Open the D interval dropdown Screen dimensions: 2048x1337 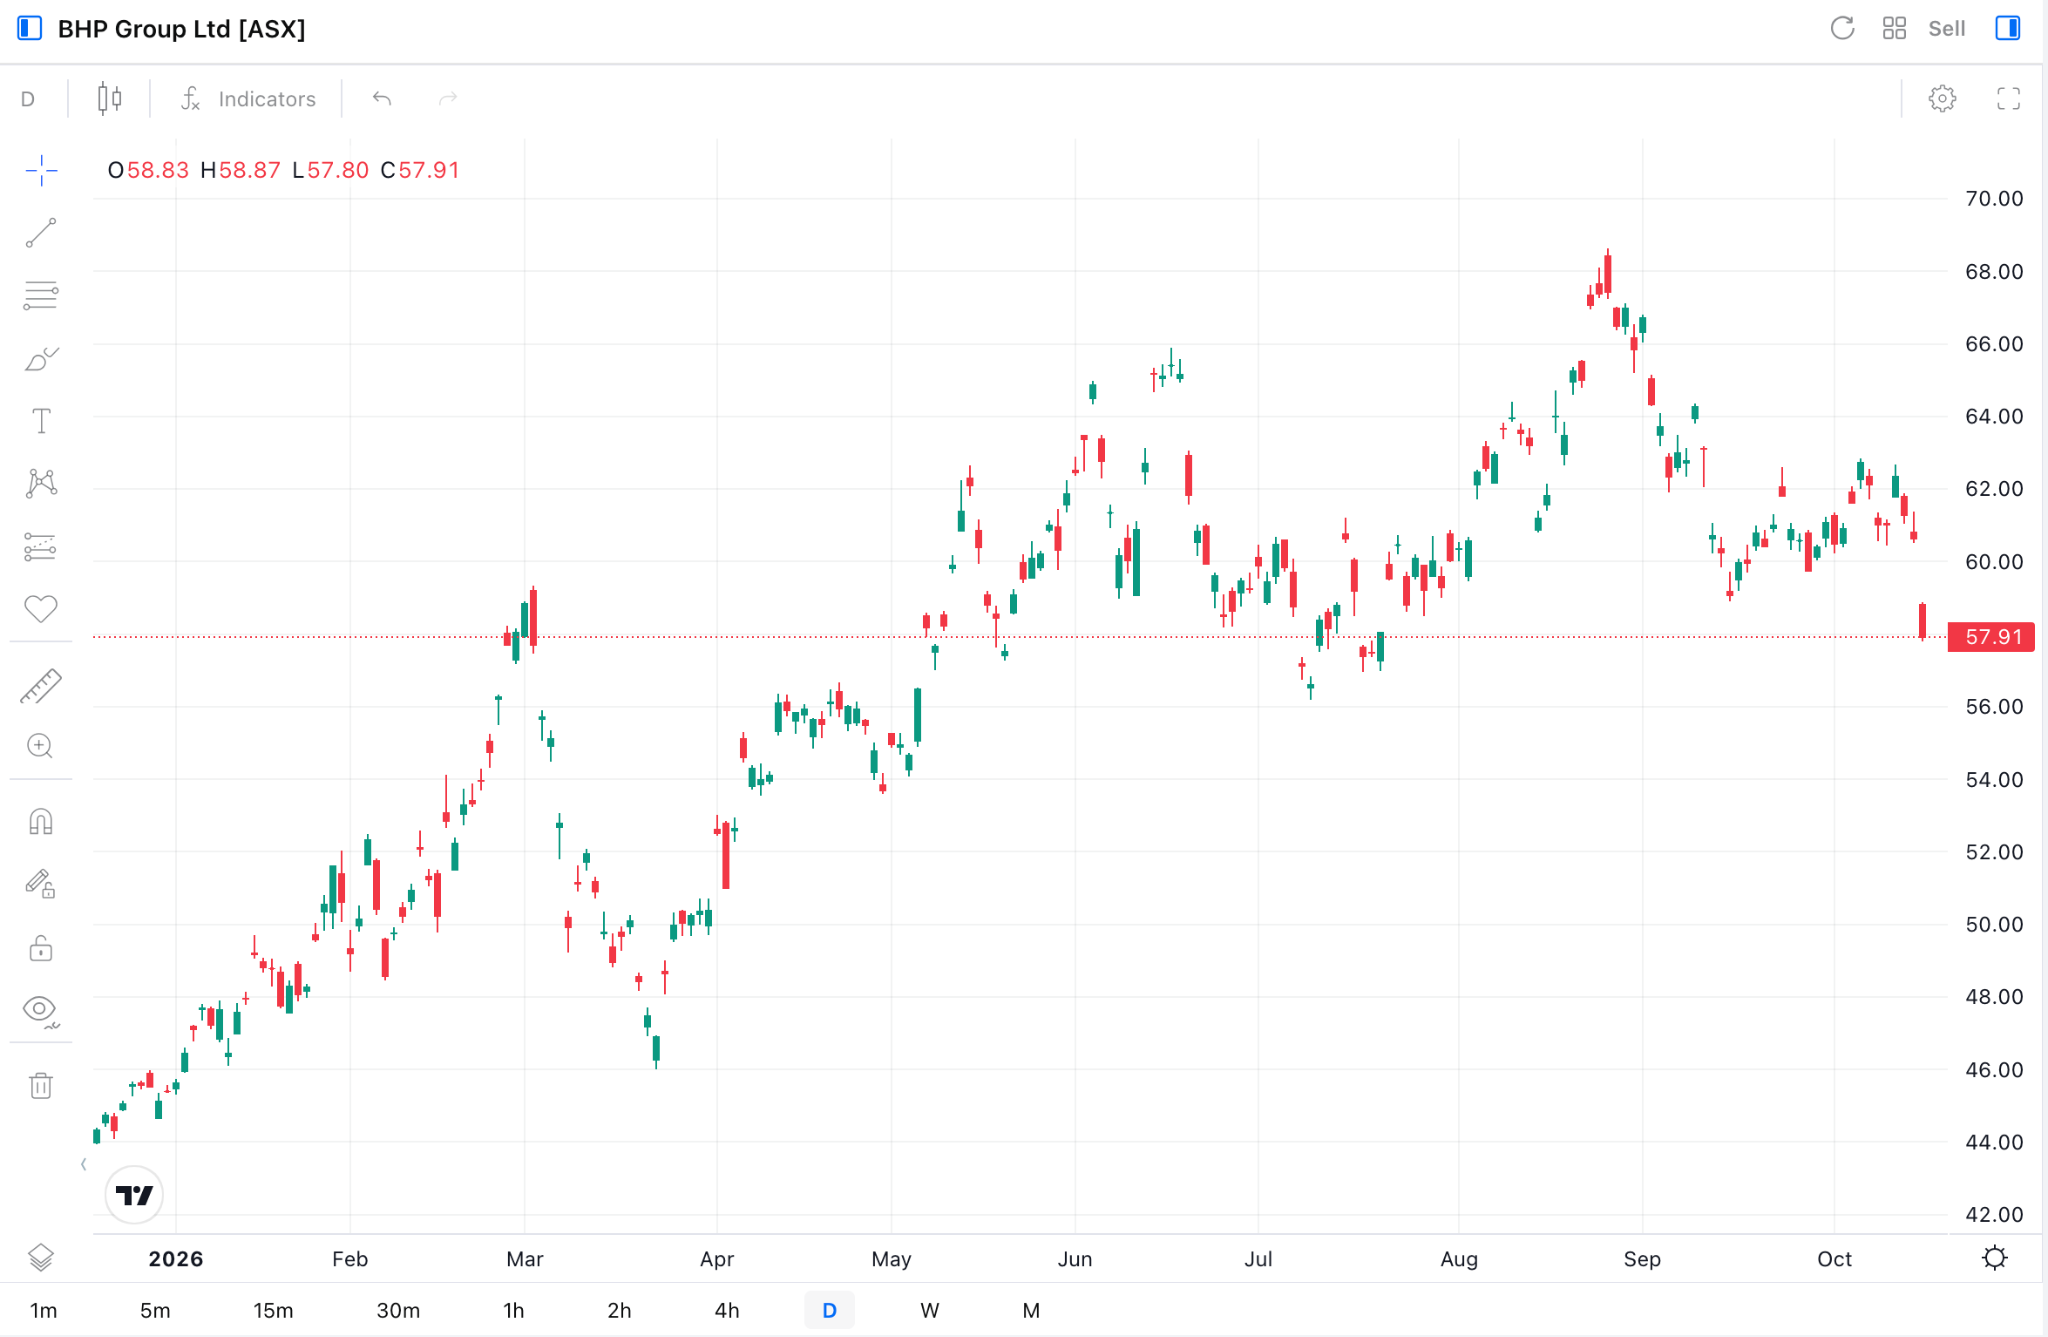click(28, 99)
